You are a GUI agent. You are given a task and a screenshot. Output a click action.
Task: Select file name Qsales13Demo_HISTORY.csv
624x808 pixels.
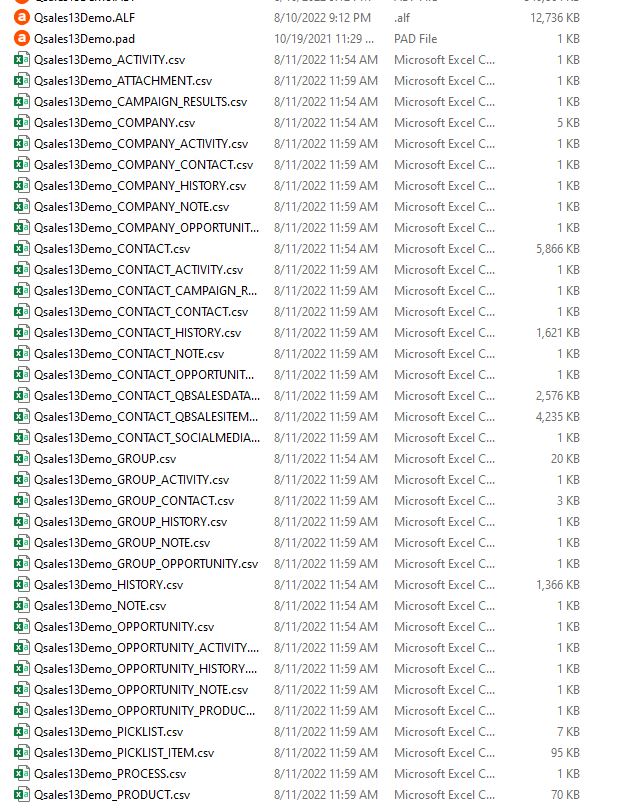(x=109, y=585)
